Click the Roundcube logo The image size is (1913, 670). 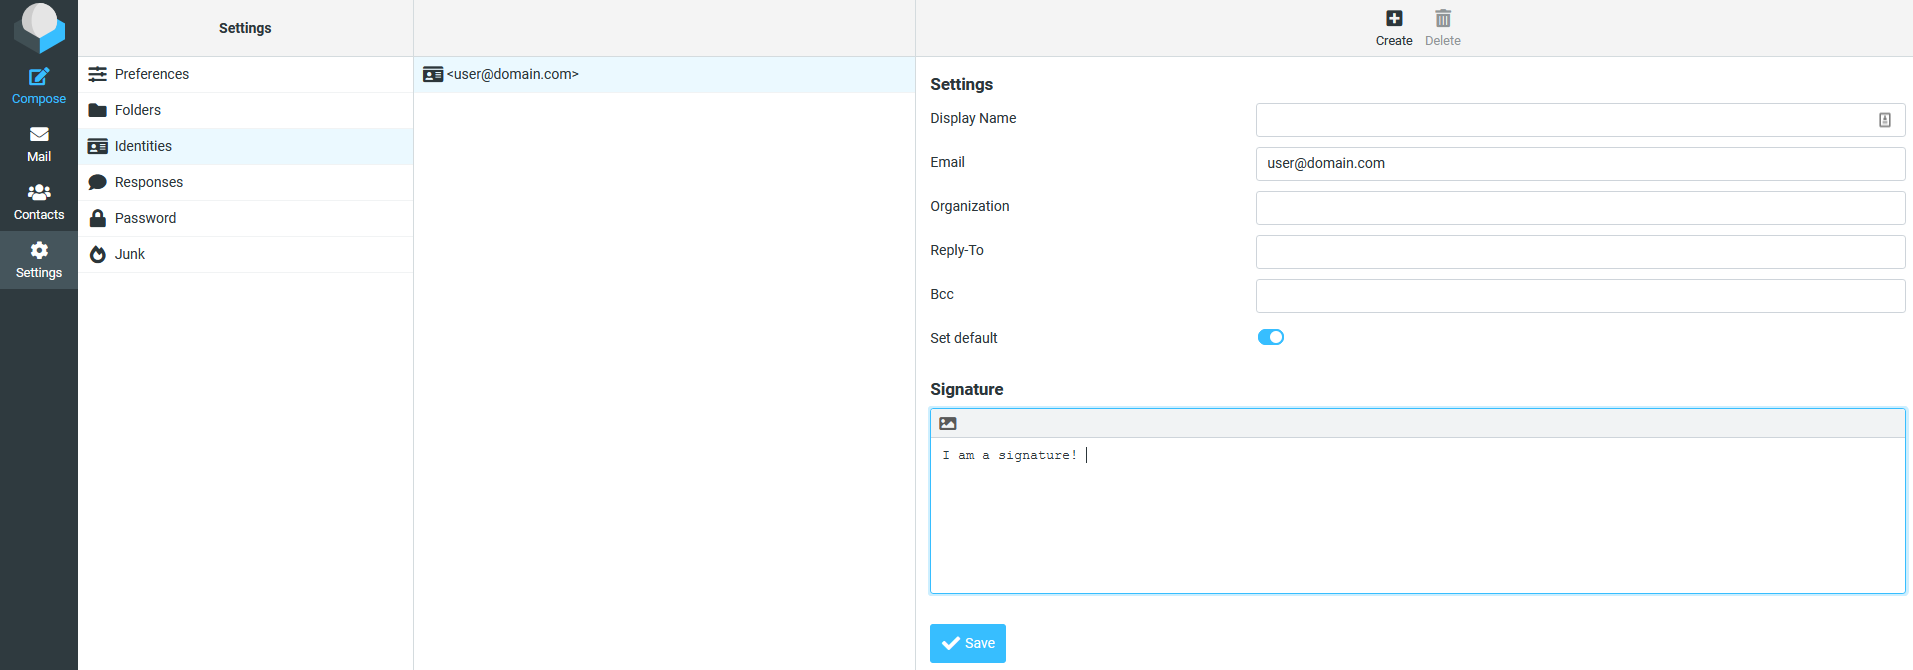[x=39, y=26]
